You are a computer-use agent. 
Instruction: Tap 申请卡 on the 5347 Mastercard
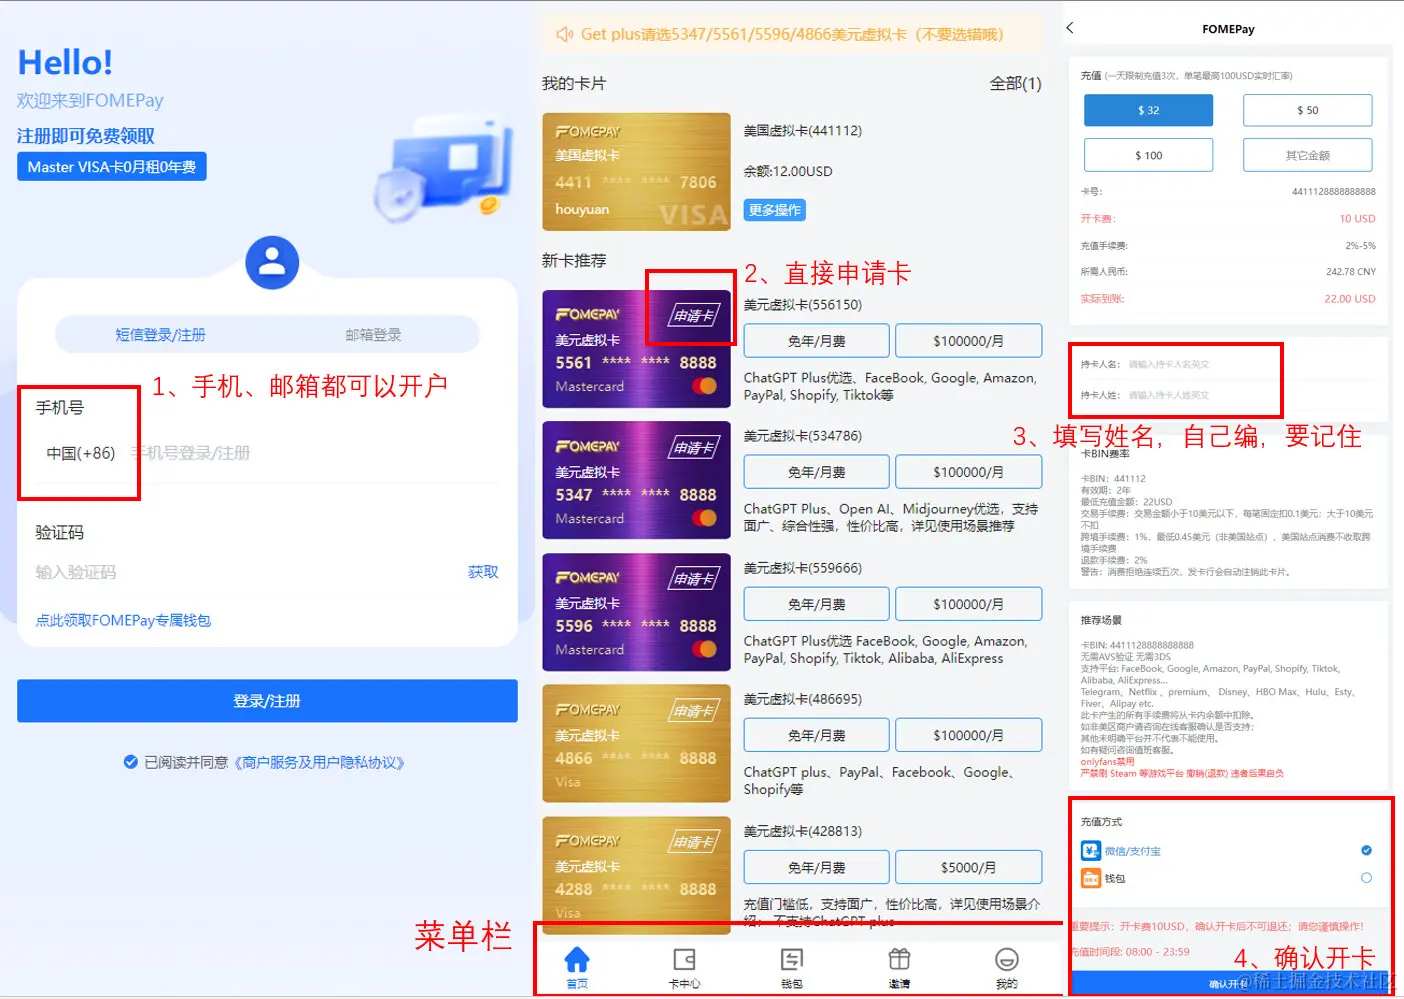[694, 447]
